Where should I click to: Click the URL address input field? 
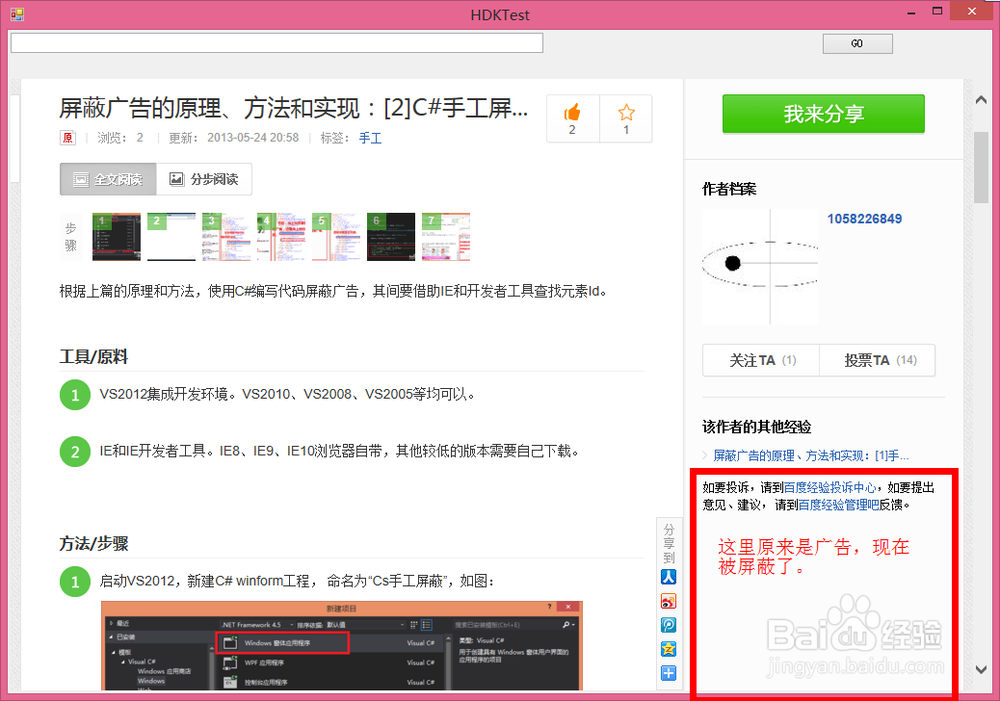pyautogui.click(x=277, y=43)
